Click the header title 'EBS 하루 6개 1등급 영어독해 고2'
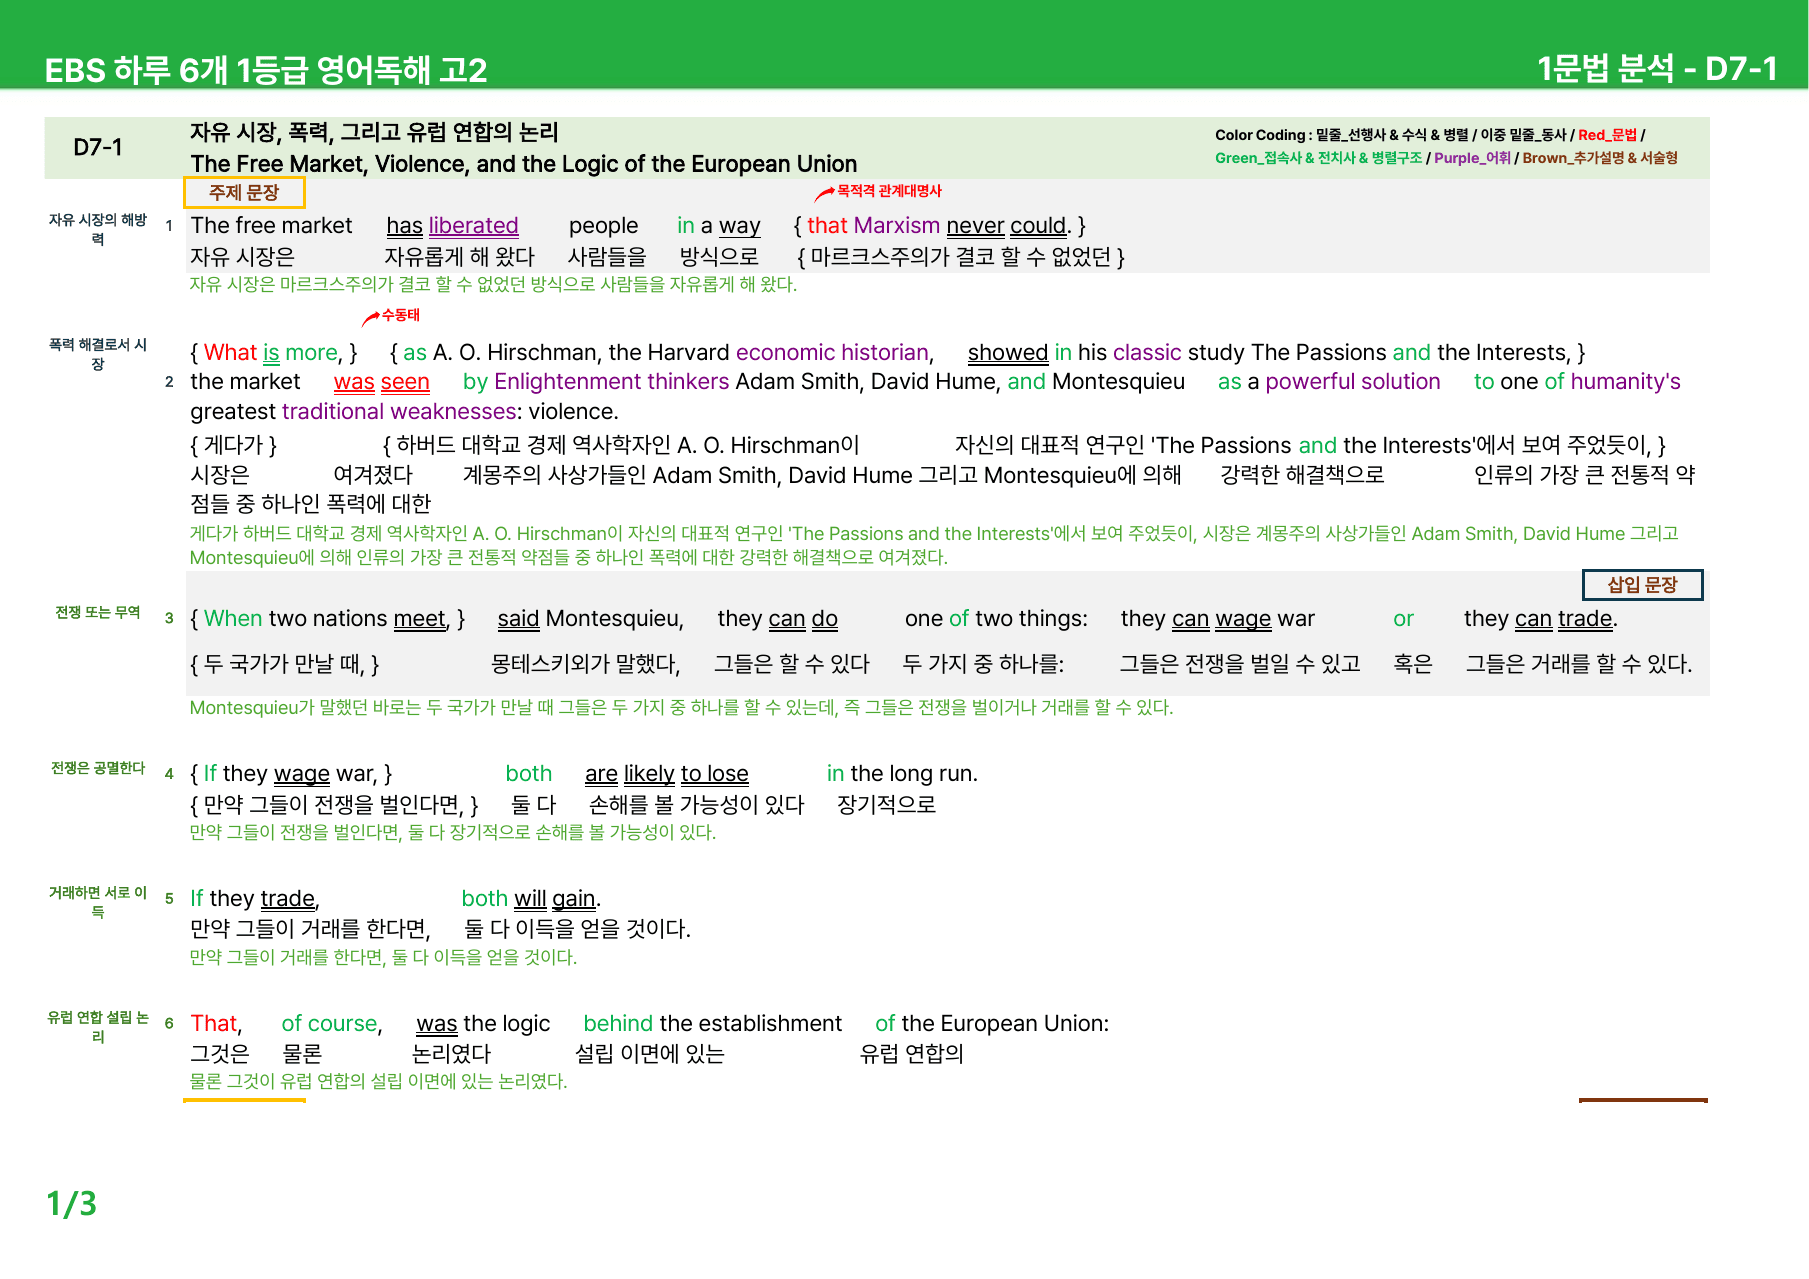 [x=266, y=70]
